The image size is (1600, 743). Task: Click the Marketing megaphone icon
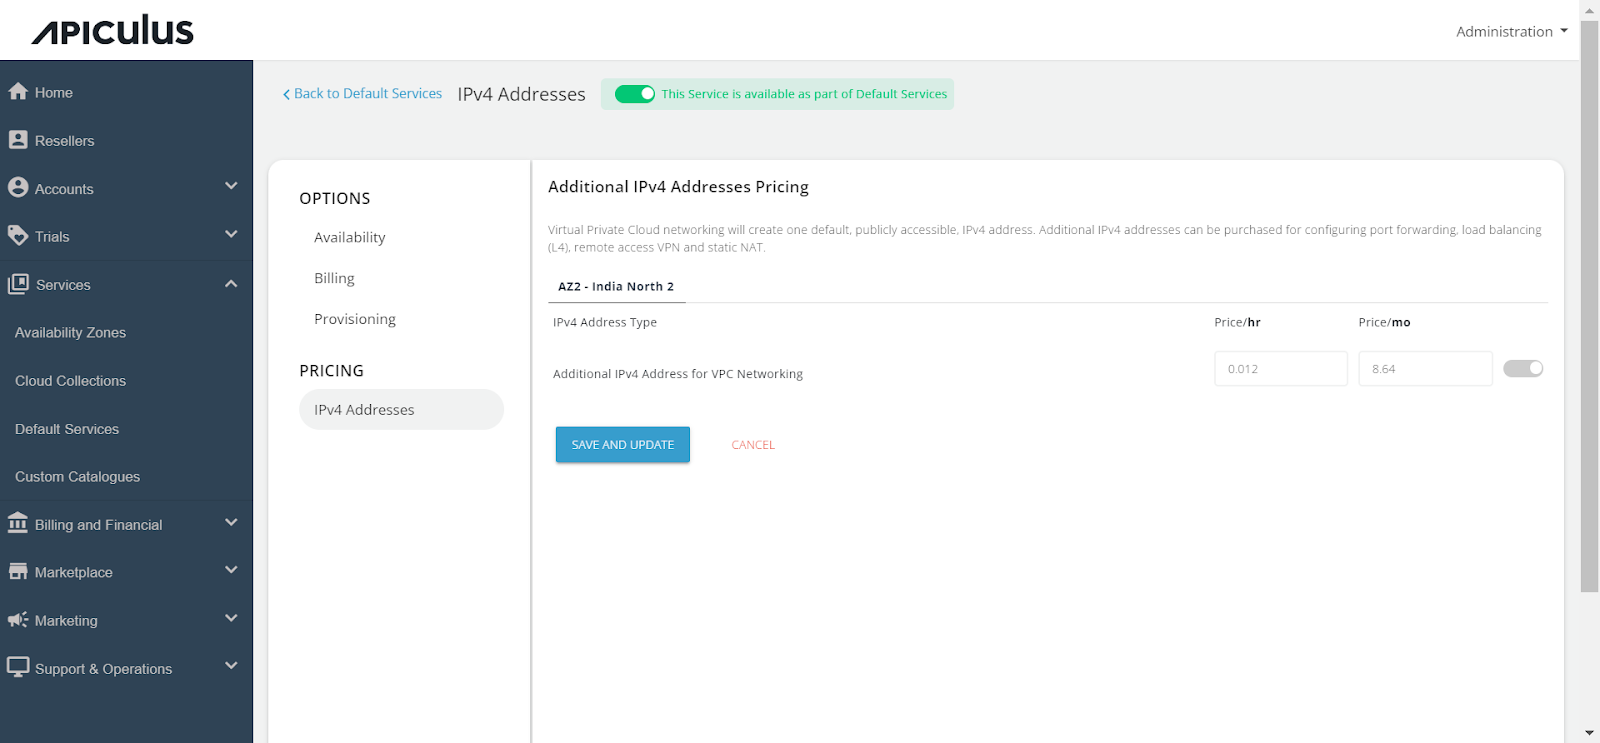coord(18,620)
